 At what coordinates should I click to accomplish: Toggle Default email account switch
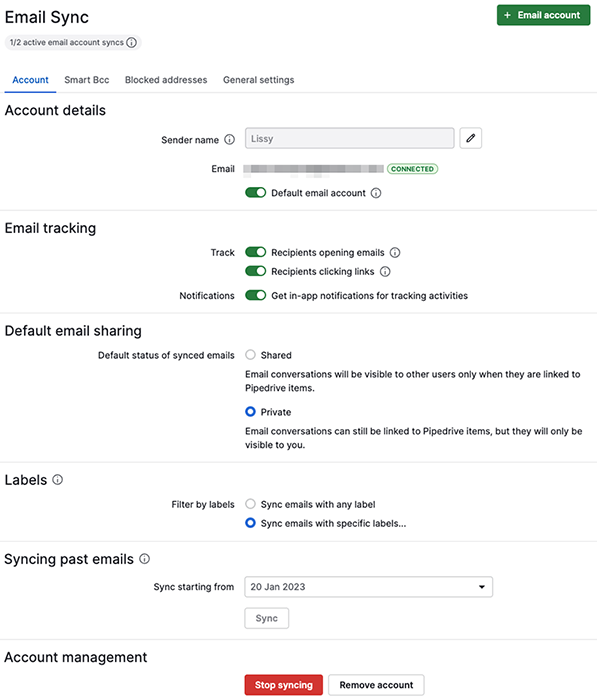[255, 193]
